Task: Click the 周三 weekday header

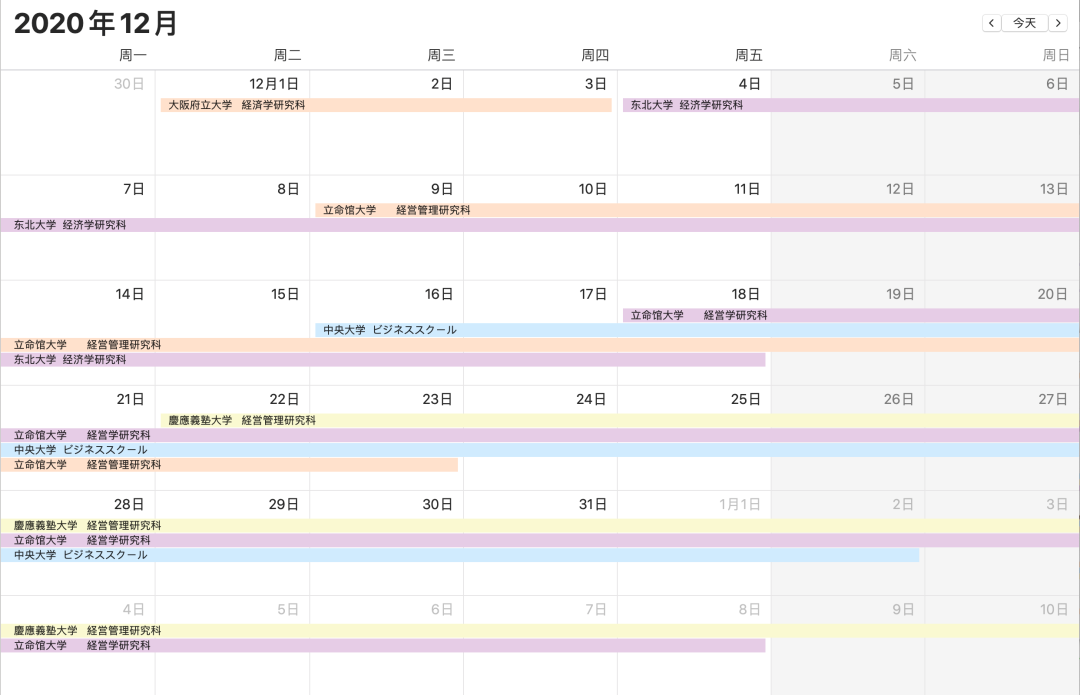Action: pyautogui.click(x=442, y=55)
